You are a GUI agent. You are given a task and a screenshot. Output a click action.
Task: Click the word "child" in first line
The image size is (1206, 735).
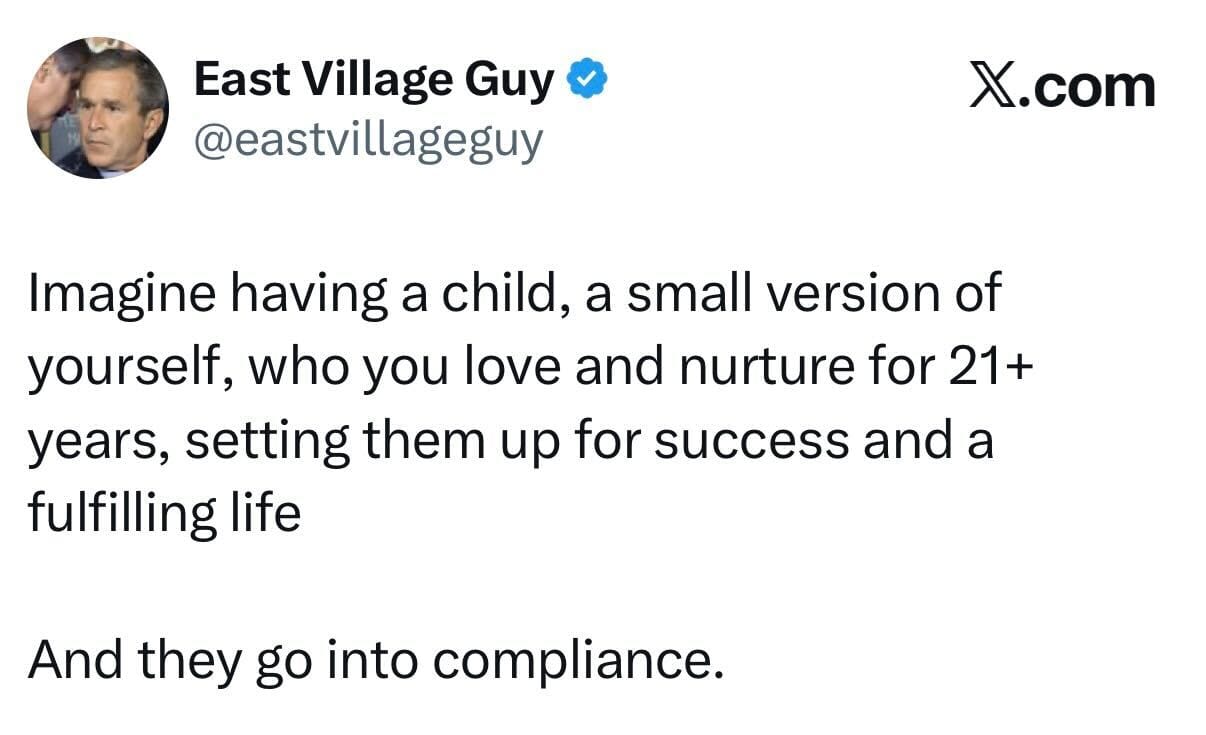pos(515,294)
